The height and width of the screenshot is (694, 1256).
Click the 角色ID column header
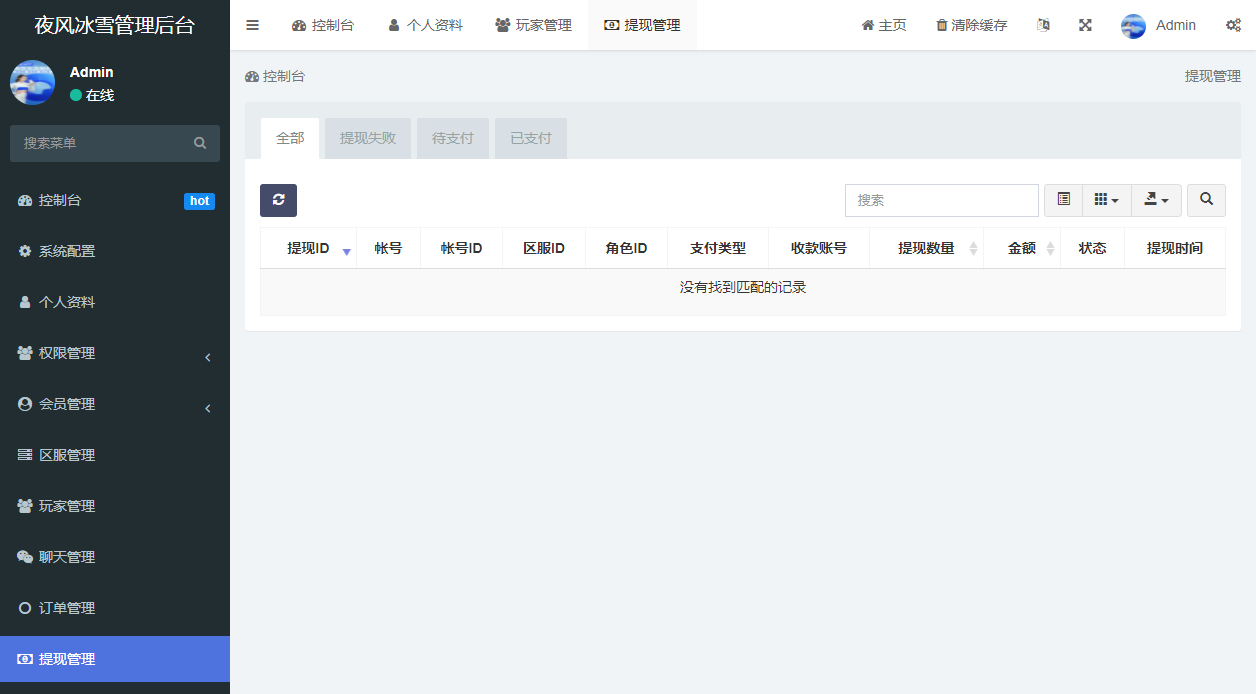click(x=626, y=248)
